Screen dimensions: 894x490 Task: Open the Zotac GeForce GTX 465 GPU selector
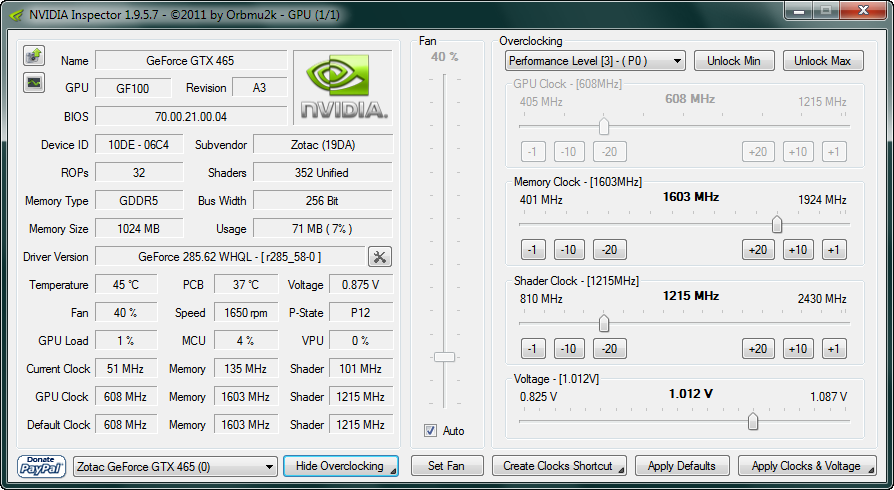[176, 466]
